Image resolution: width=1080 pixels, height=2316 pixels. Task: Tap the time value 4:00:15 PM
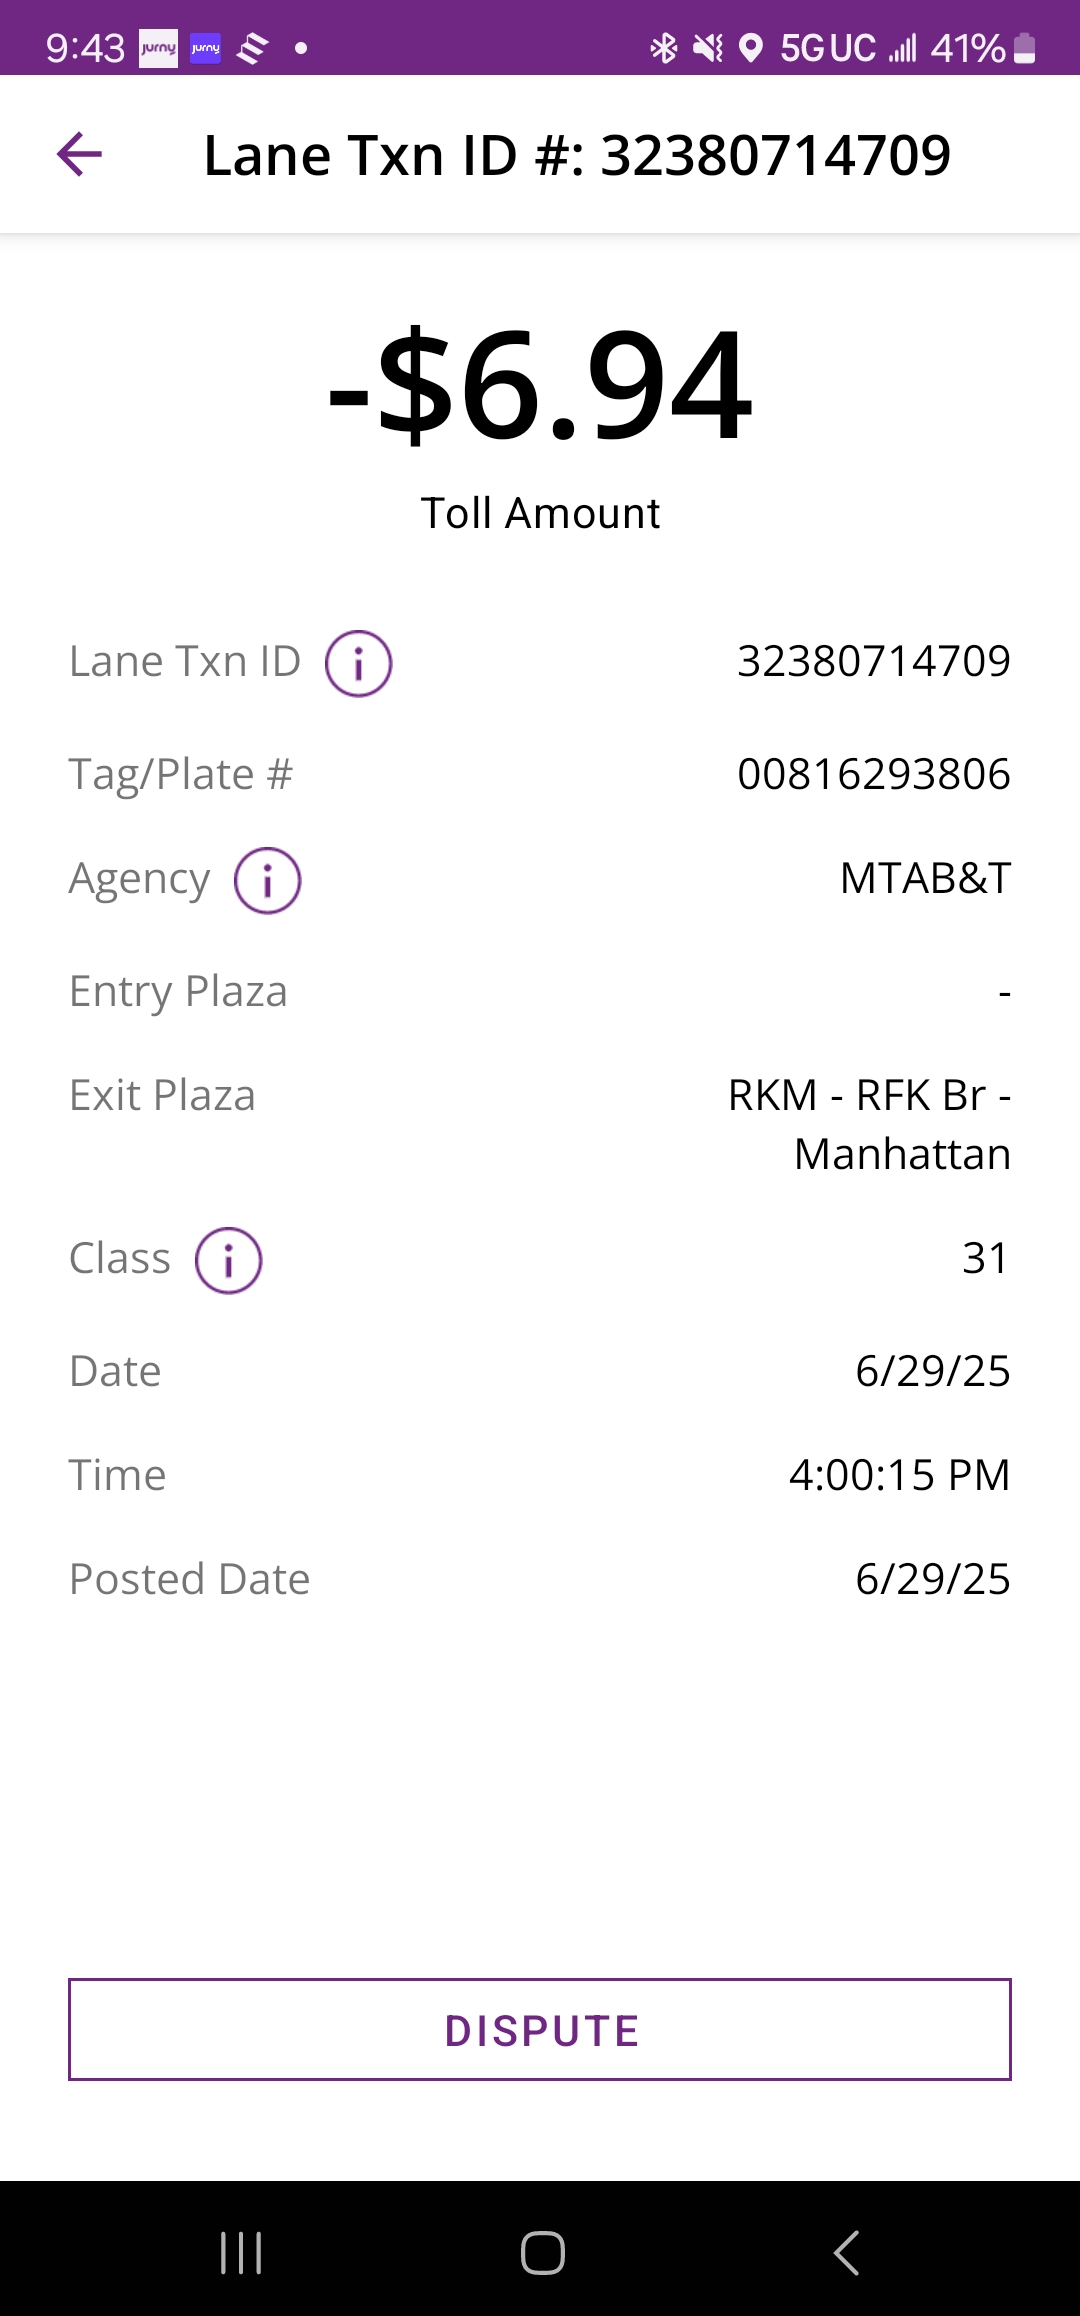point(899,1475)
